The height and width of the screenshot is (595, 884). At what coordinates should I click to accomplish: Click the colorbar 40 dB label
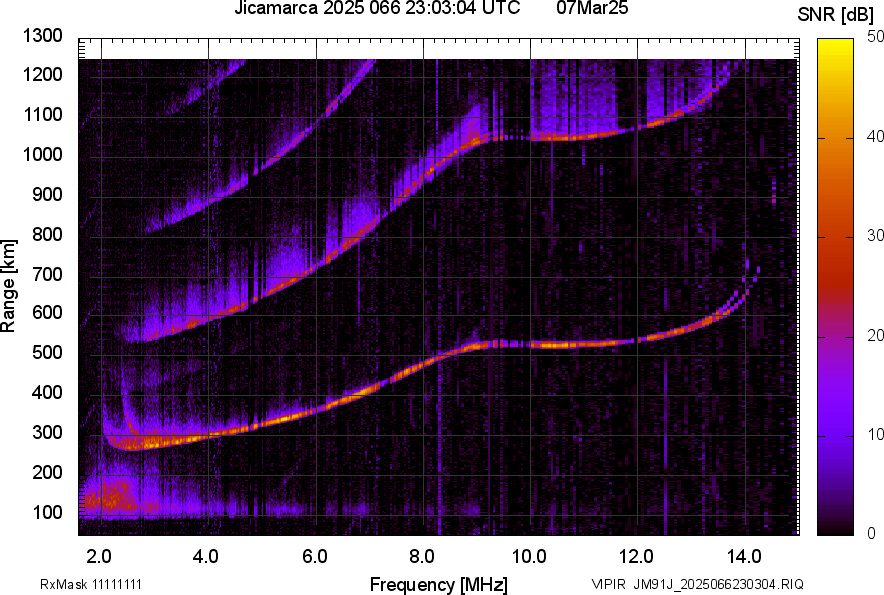coord(875,136)
